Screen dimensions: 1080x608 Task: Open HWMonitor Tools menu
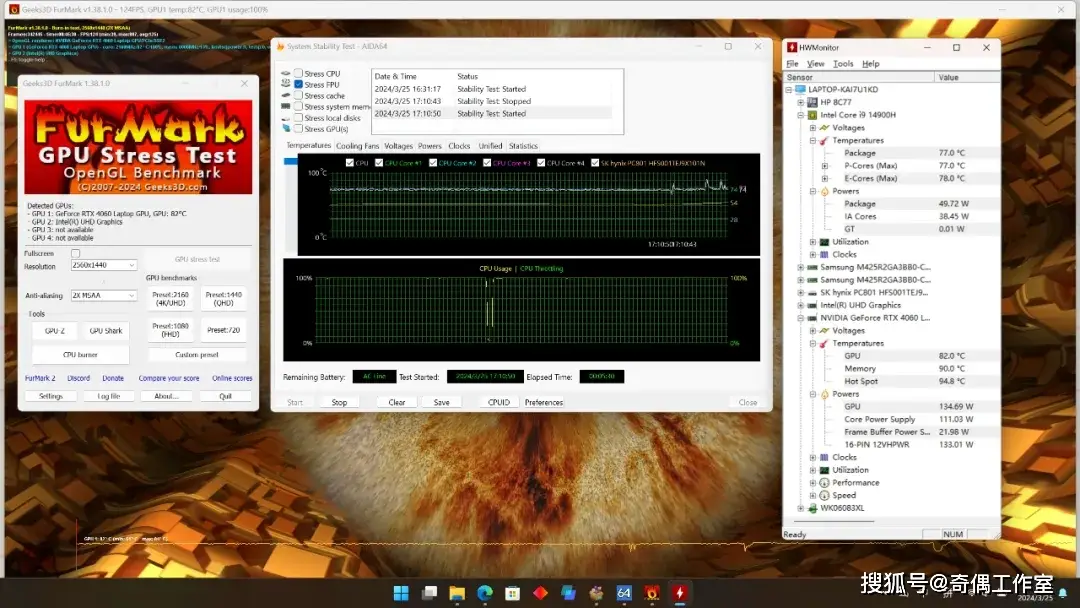pyautogui.click(x=843, y=63)
